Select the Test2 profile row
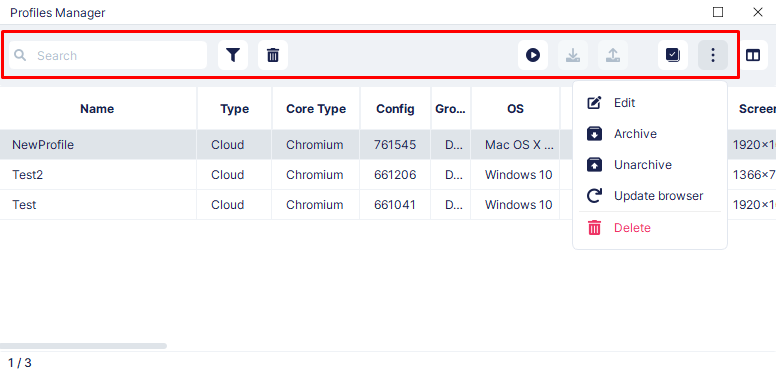 pyautogui.click(x=388, y=175)
